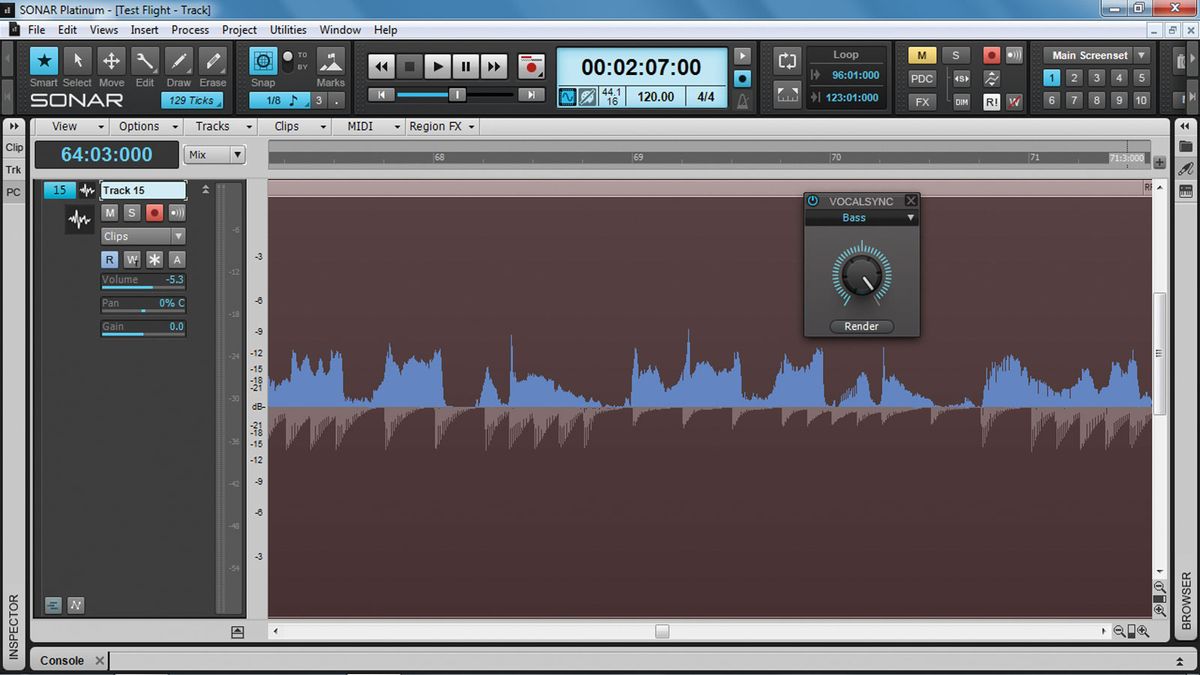
Task: Open the Insert menu
Action: (x=144, y=30)
